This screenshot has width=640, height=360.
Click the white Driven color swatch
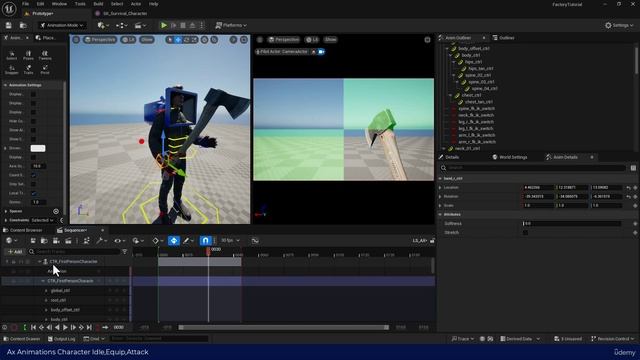38,148
